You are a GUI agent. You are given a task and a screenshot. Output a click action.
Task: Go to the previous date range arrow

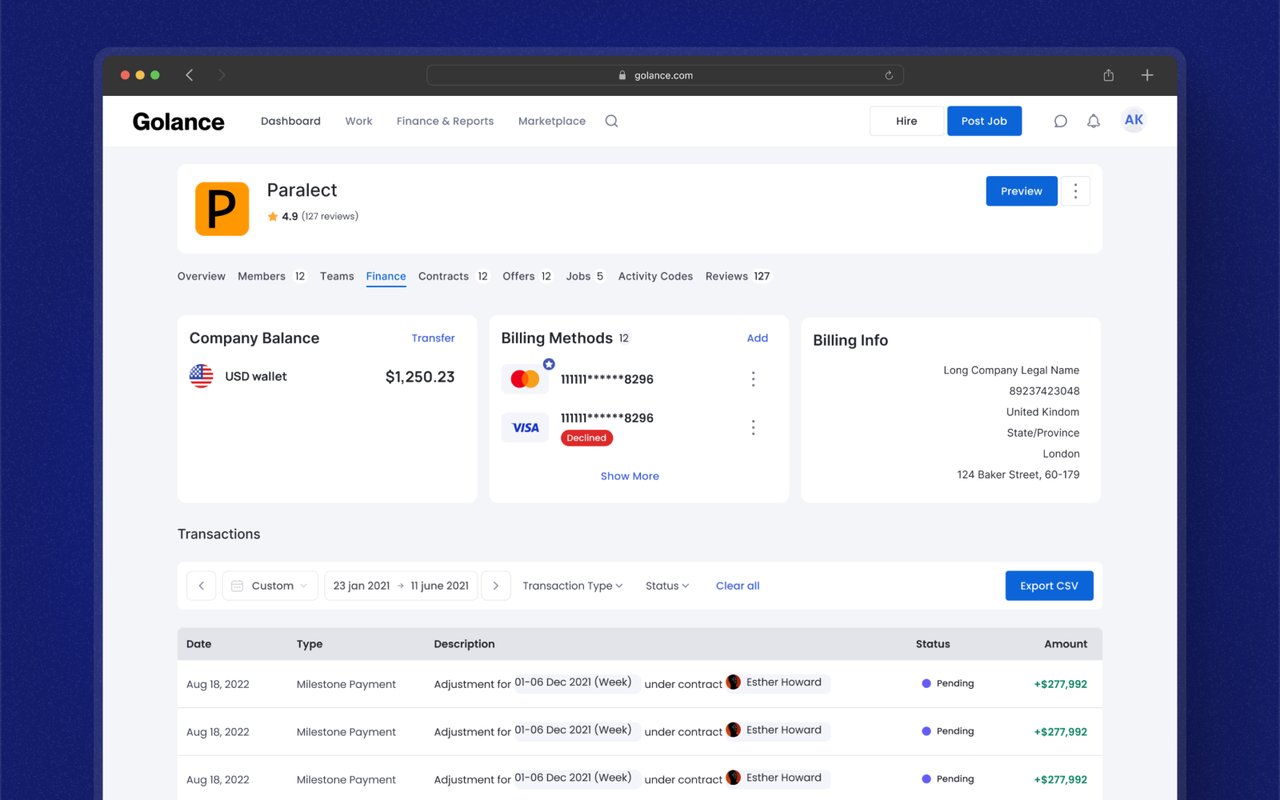(201, 586)
